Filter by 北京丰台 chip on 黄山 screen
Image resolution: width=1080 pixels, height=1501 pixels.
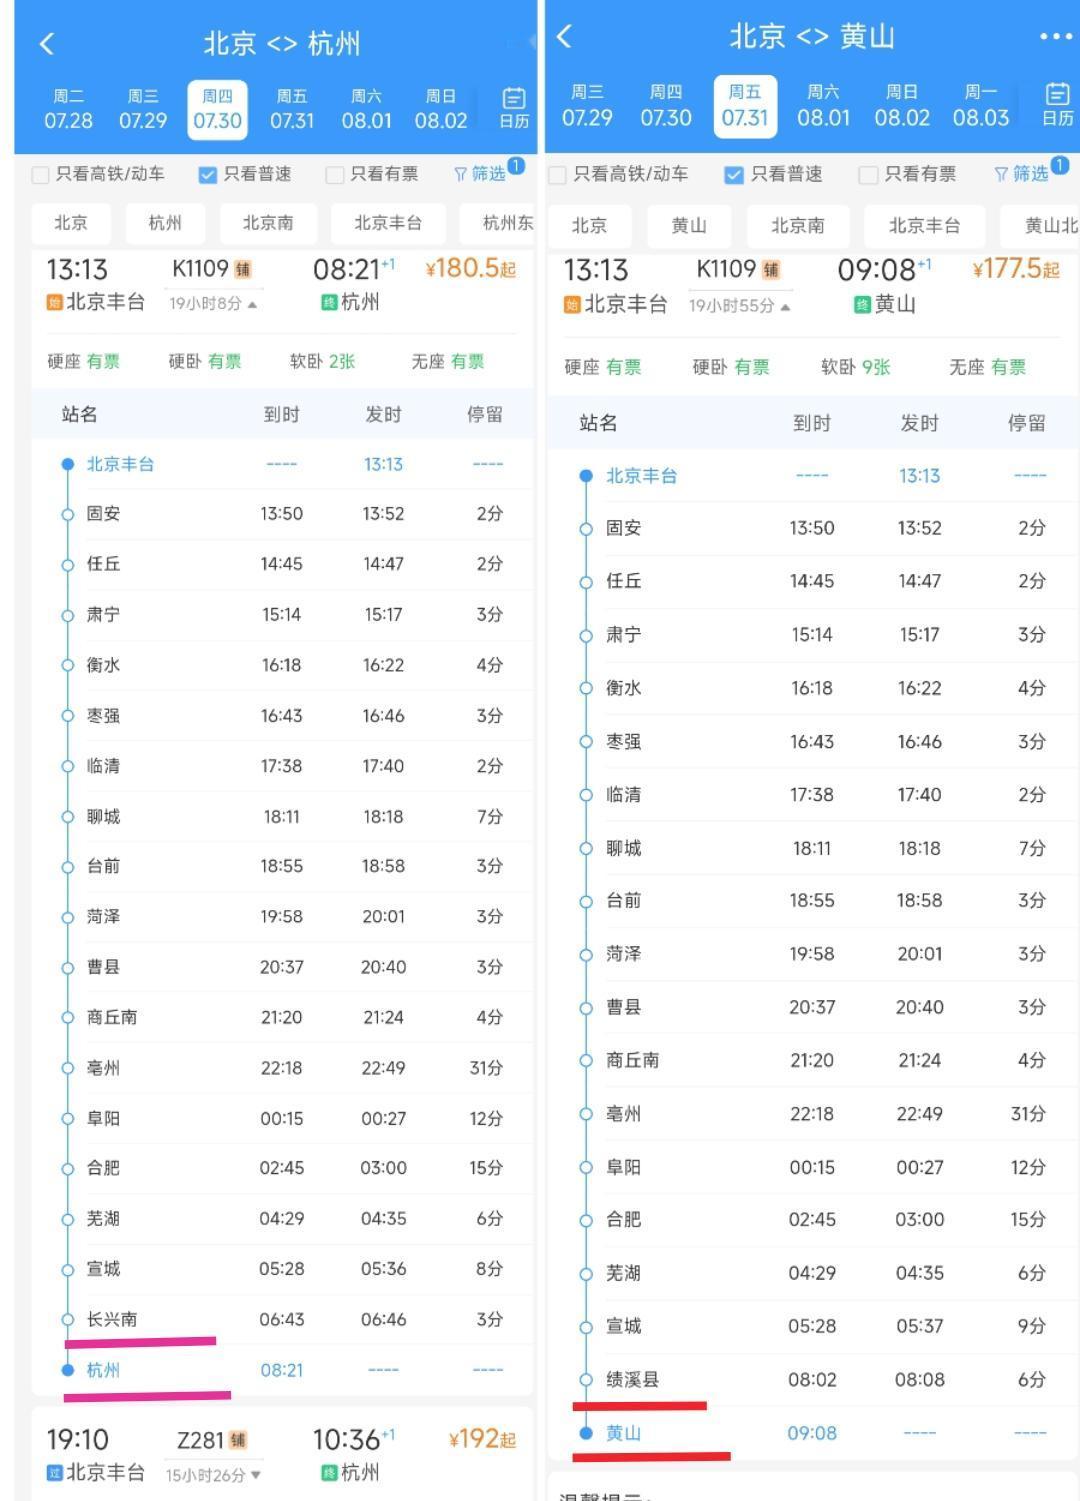click(x=925, y=226)
